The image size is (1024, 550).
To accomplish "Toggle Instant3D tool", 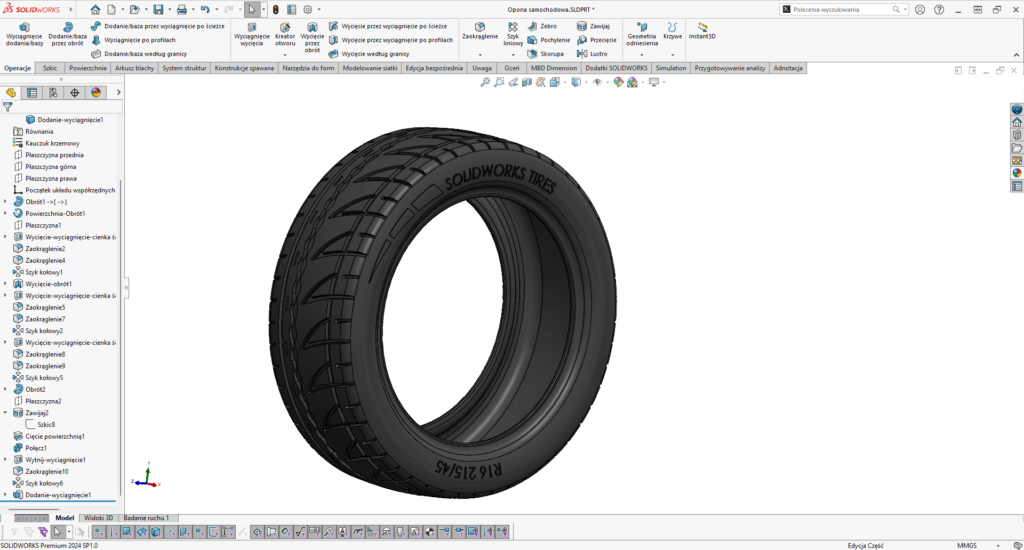I will point(702,31).
